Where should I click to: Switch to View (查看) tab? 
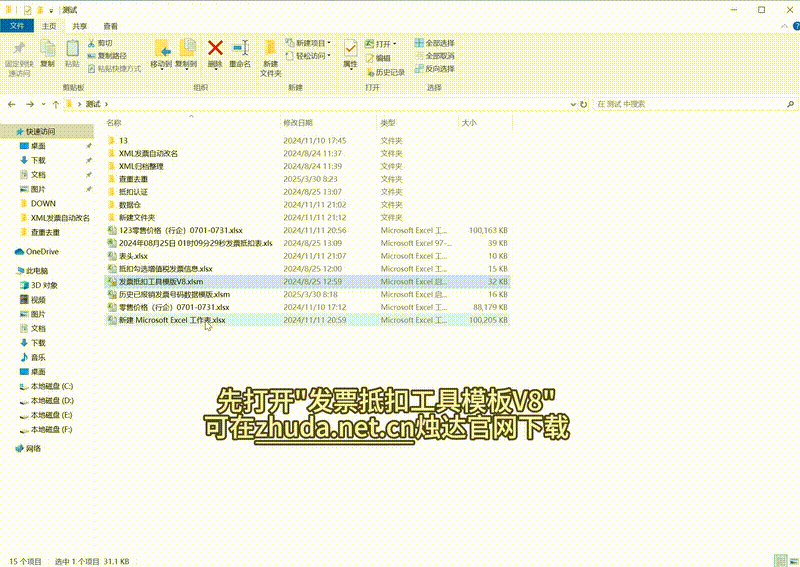click(x=110, y=26)
